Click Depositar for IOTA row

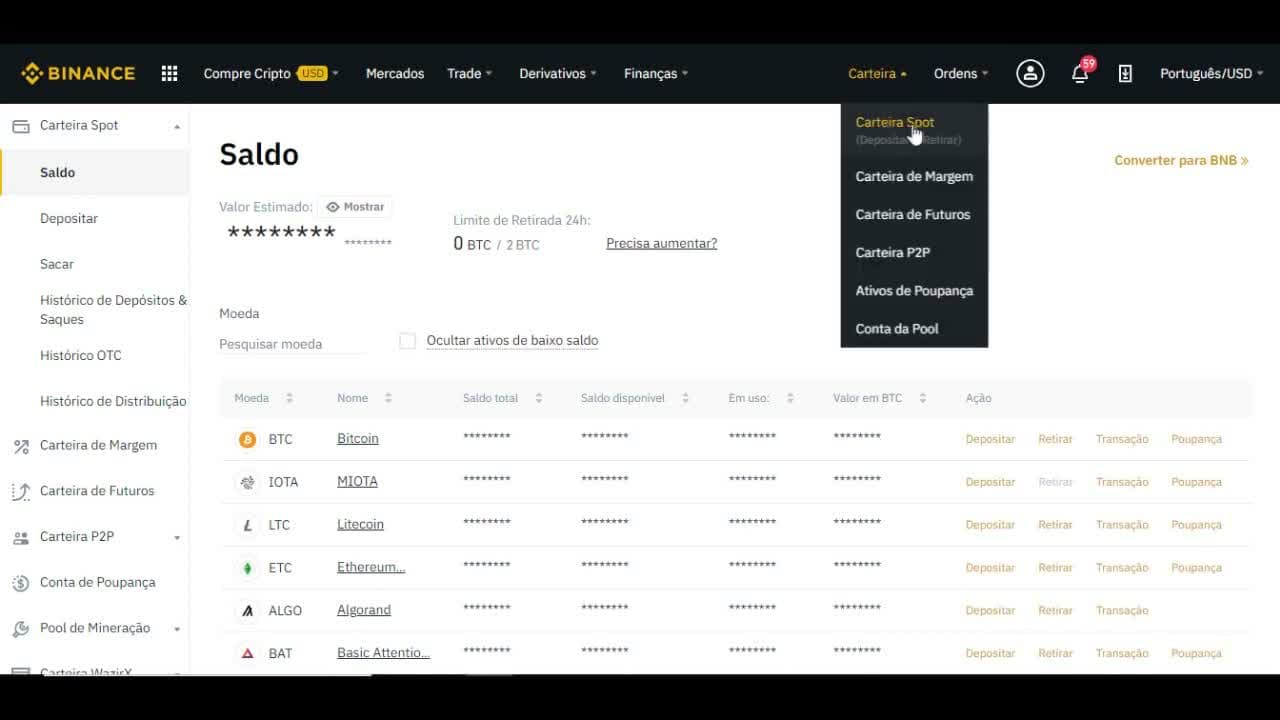point(990,482)
